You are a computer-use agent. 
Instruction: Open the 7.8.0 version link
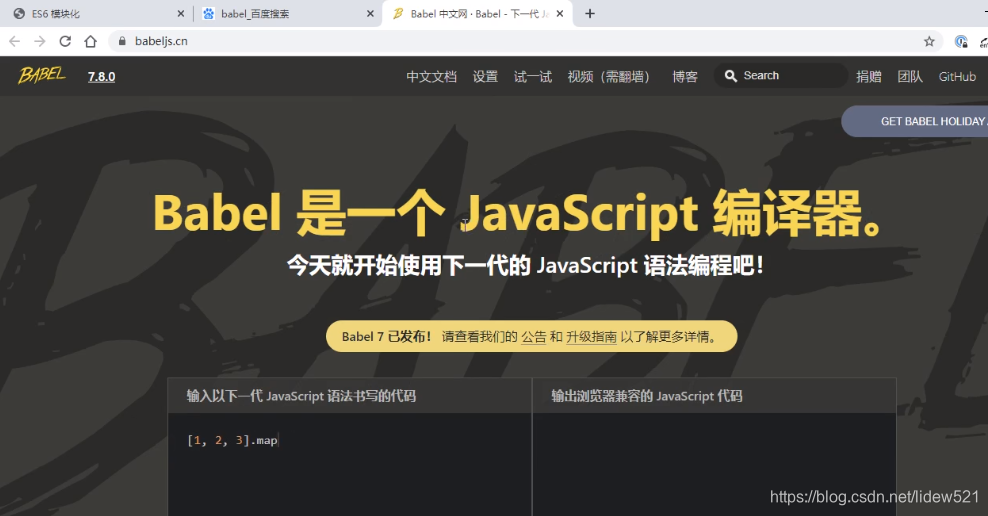[x=101, y=76]
